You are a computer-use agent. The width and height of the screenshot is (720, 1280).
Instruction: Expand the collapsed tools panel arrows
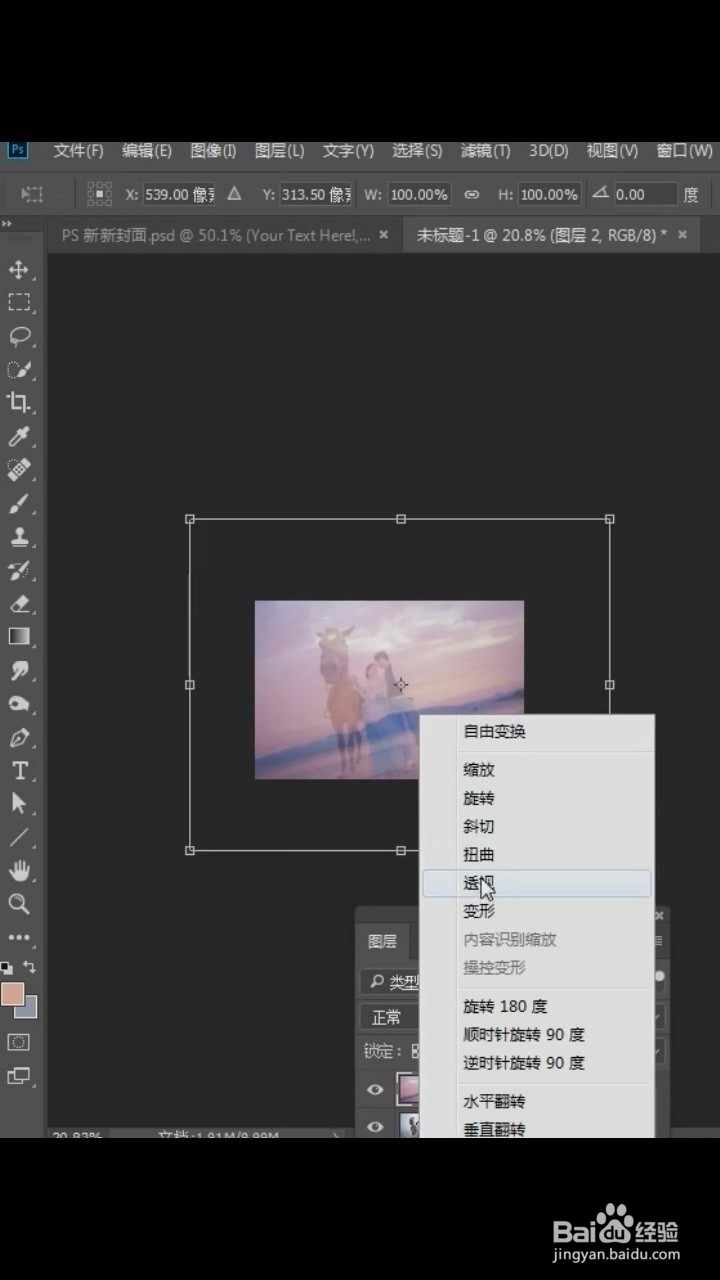6,224
